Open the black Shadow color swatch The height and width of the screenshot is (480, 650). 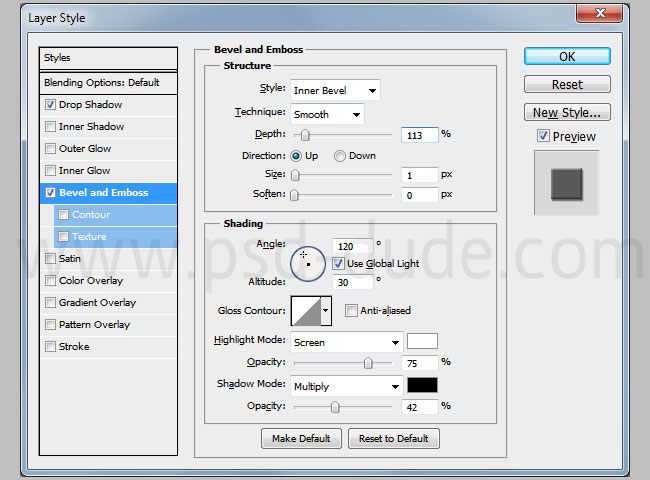[x=422, y=385]
